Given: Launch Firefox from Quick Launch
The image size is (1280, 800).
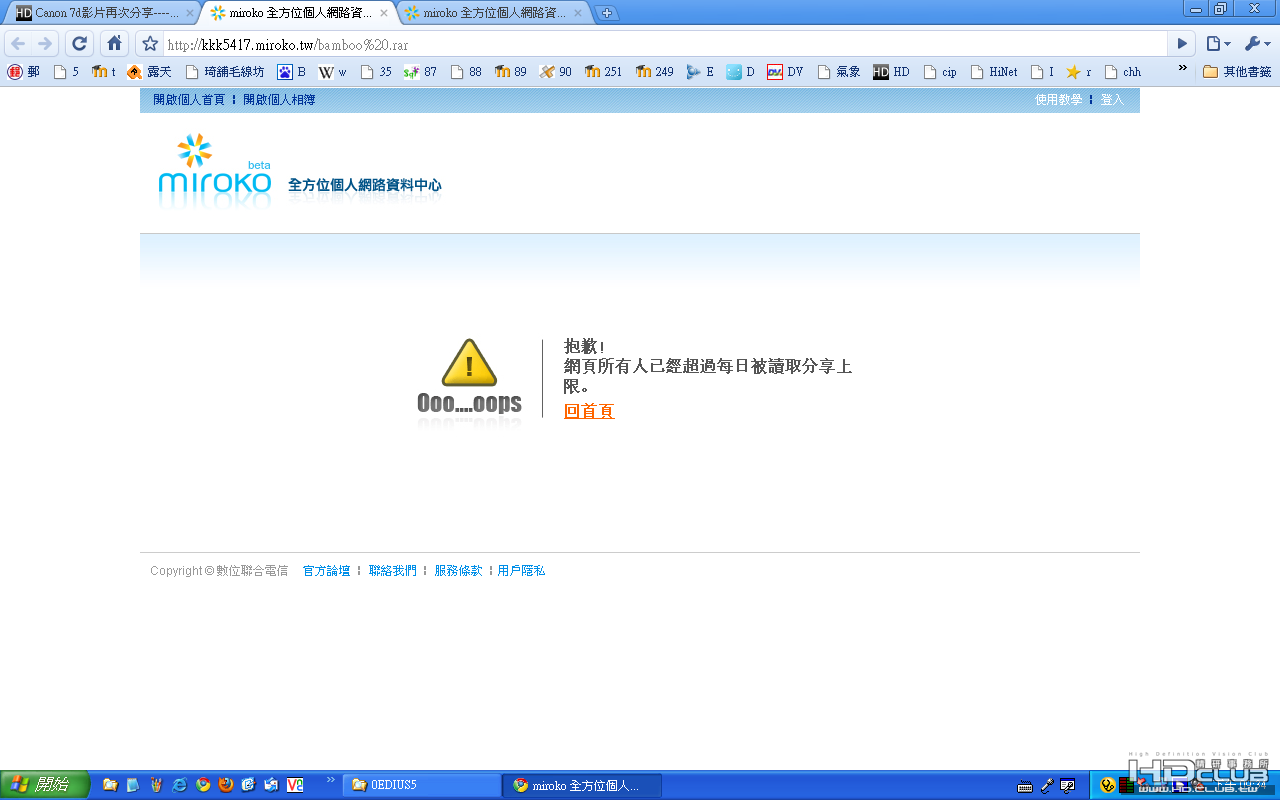Looking at the screenshot, I should [x=226, y=785].
